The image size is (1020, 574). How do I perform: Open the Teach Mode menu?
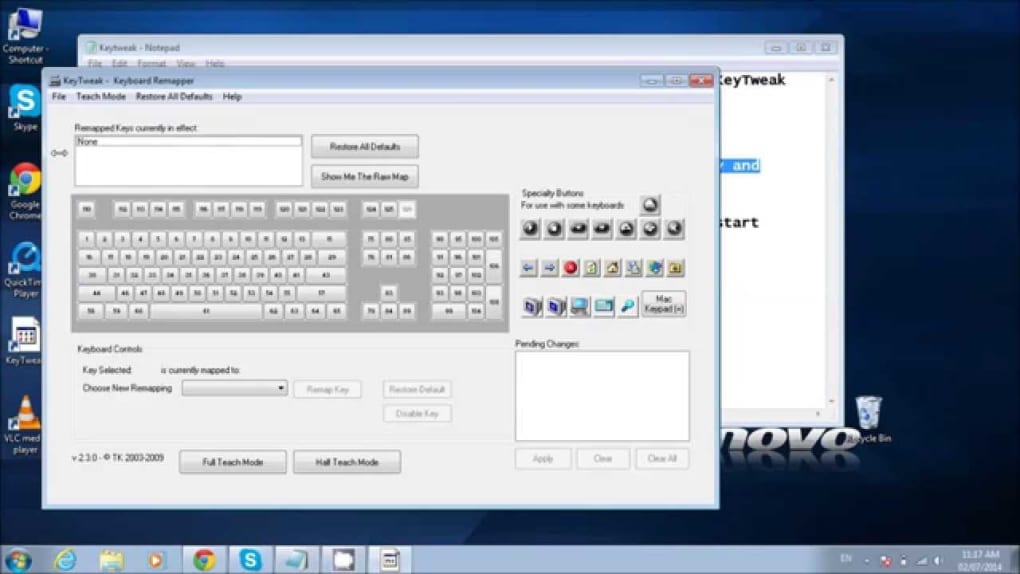101,97
